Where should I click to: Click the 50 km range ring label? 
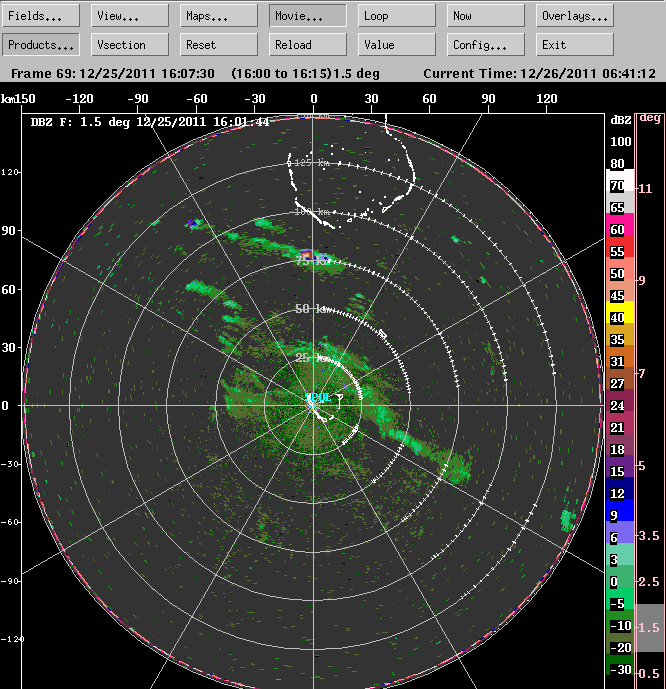pos(313,309)
